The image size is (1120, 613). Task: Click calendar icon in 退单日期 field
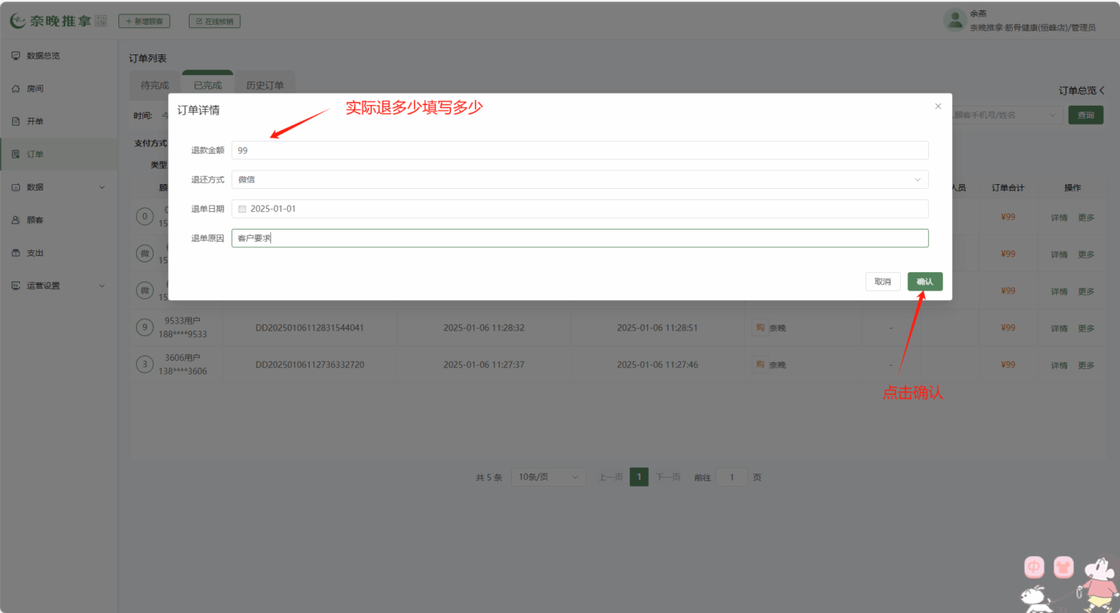[x=242, y=209]
